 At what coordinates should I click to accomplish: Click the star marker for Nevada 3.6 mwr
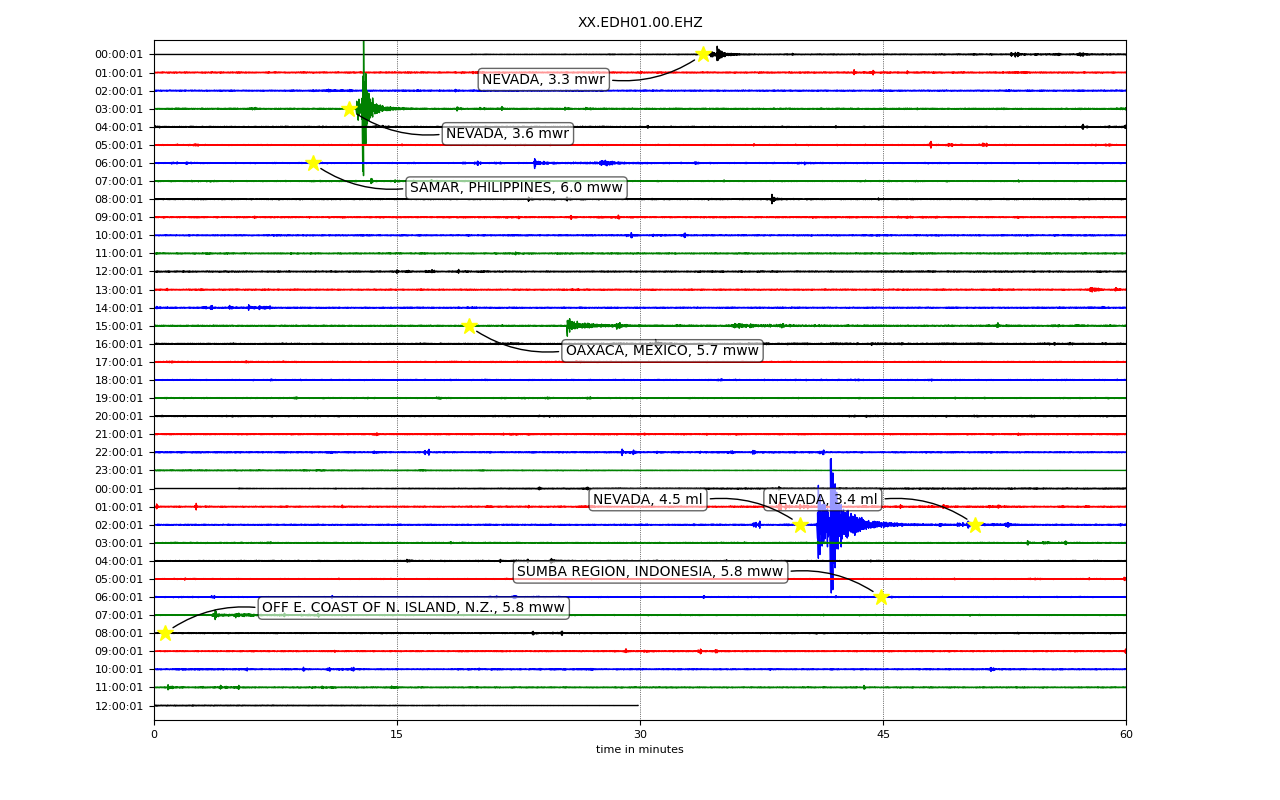pos(350,109)
